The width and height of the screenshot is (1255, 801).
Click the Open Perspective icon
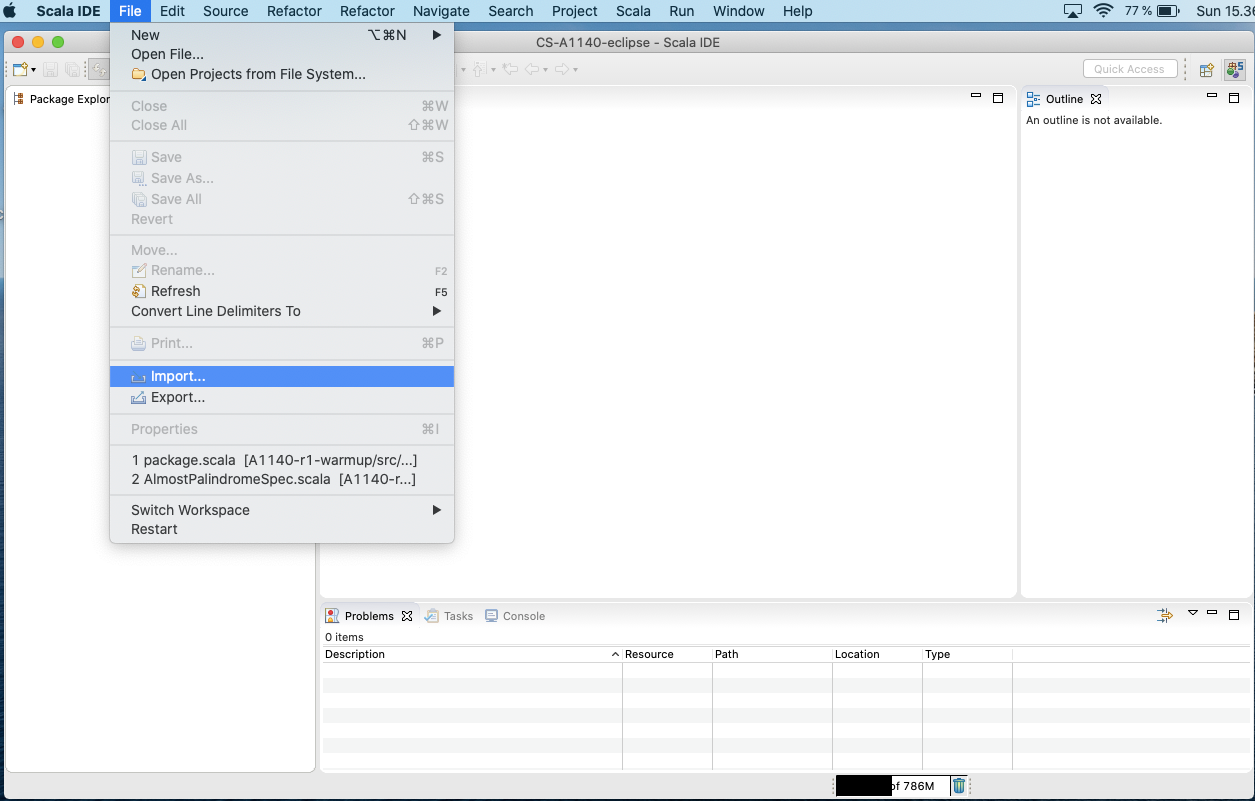[x=1207, y=69]
